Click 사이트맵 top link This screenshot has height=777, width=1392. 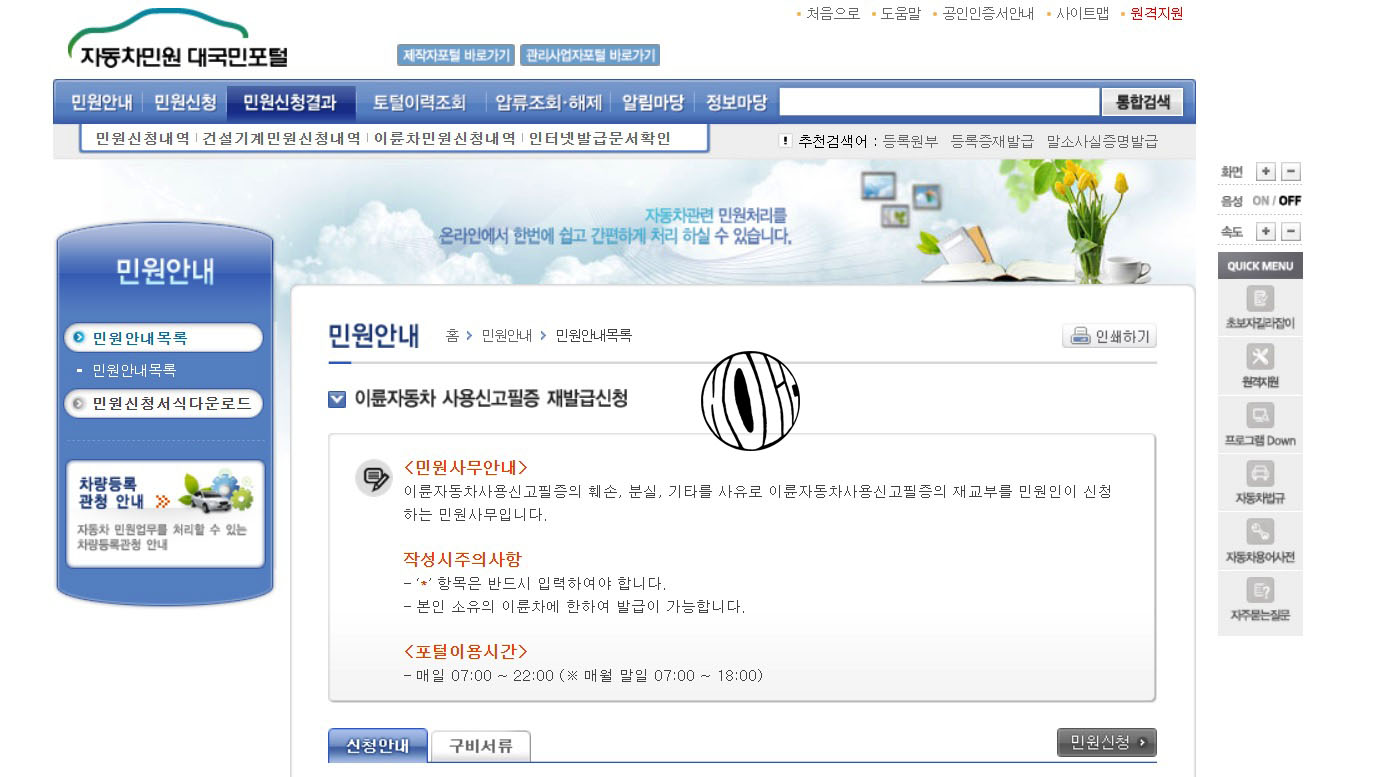click(x=1082, y=13)
